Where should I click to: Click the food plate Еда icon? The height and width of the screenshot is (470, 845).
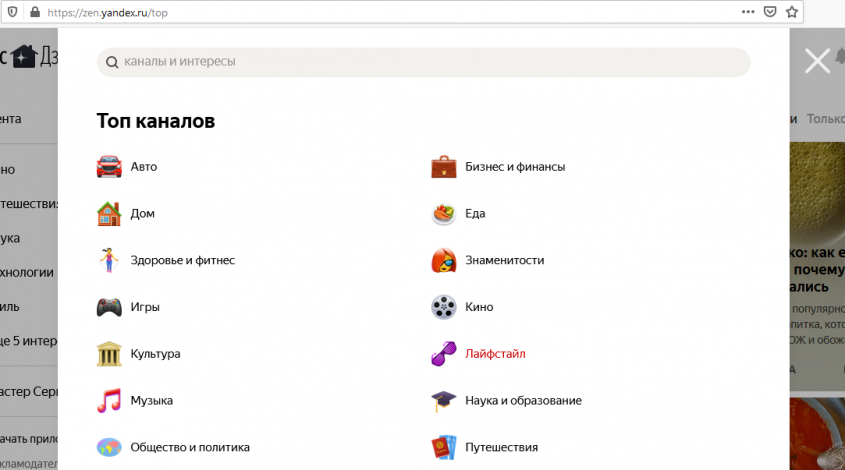click(444, 213)
